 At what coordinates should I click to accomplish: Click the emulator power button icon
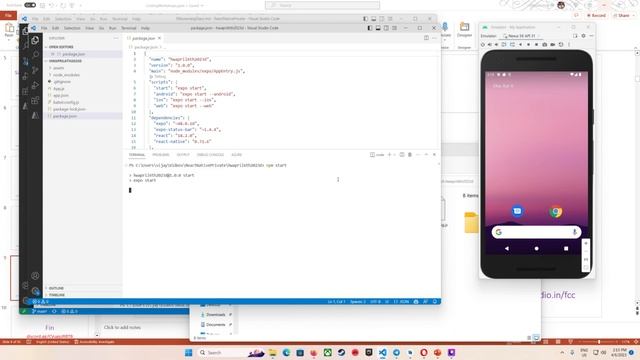tap(483, 44)
